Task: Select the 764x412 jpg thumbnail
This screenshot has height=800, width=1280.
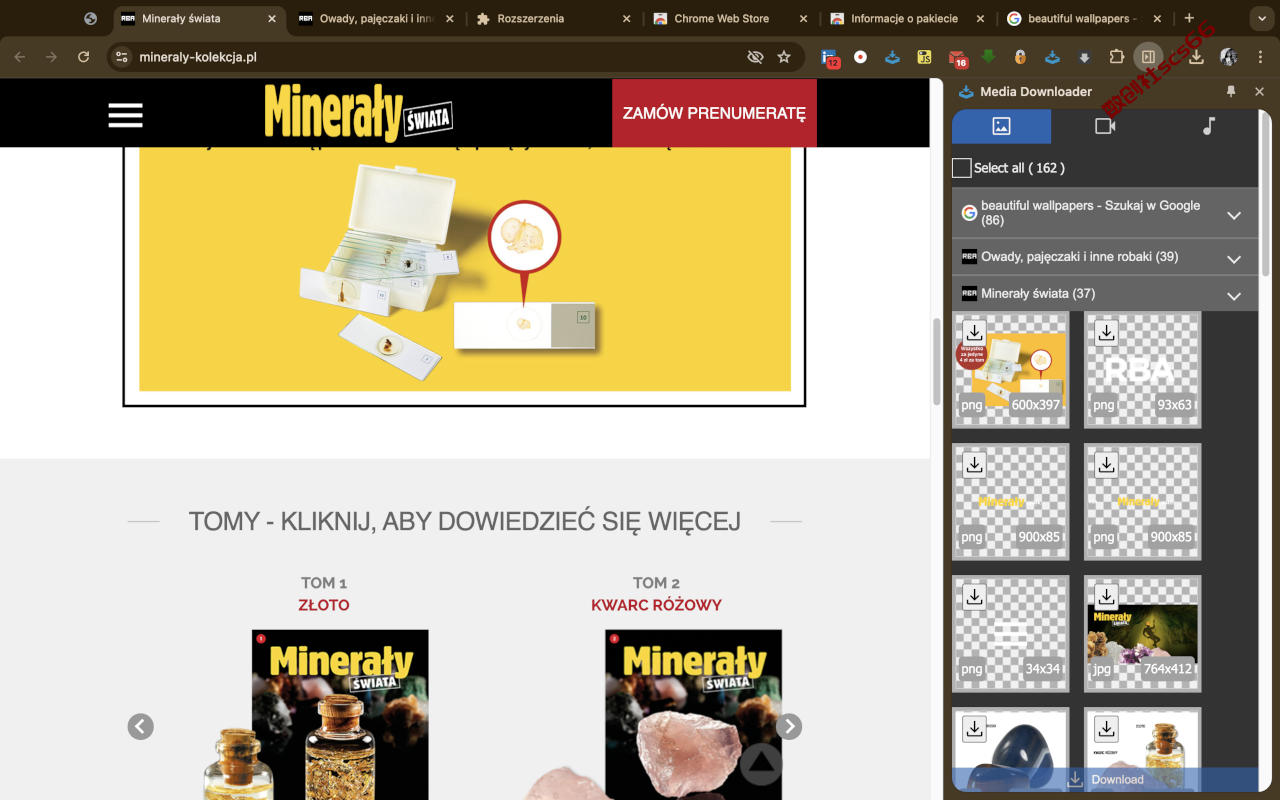Action: (x=1142, y=634)
